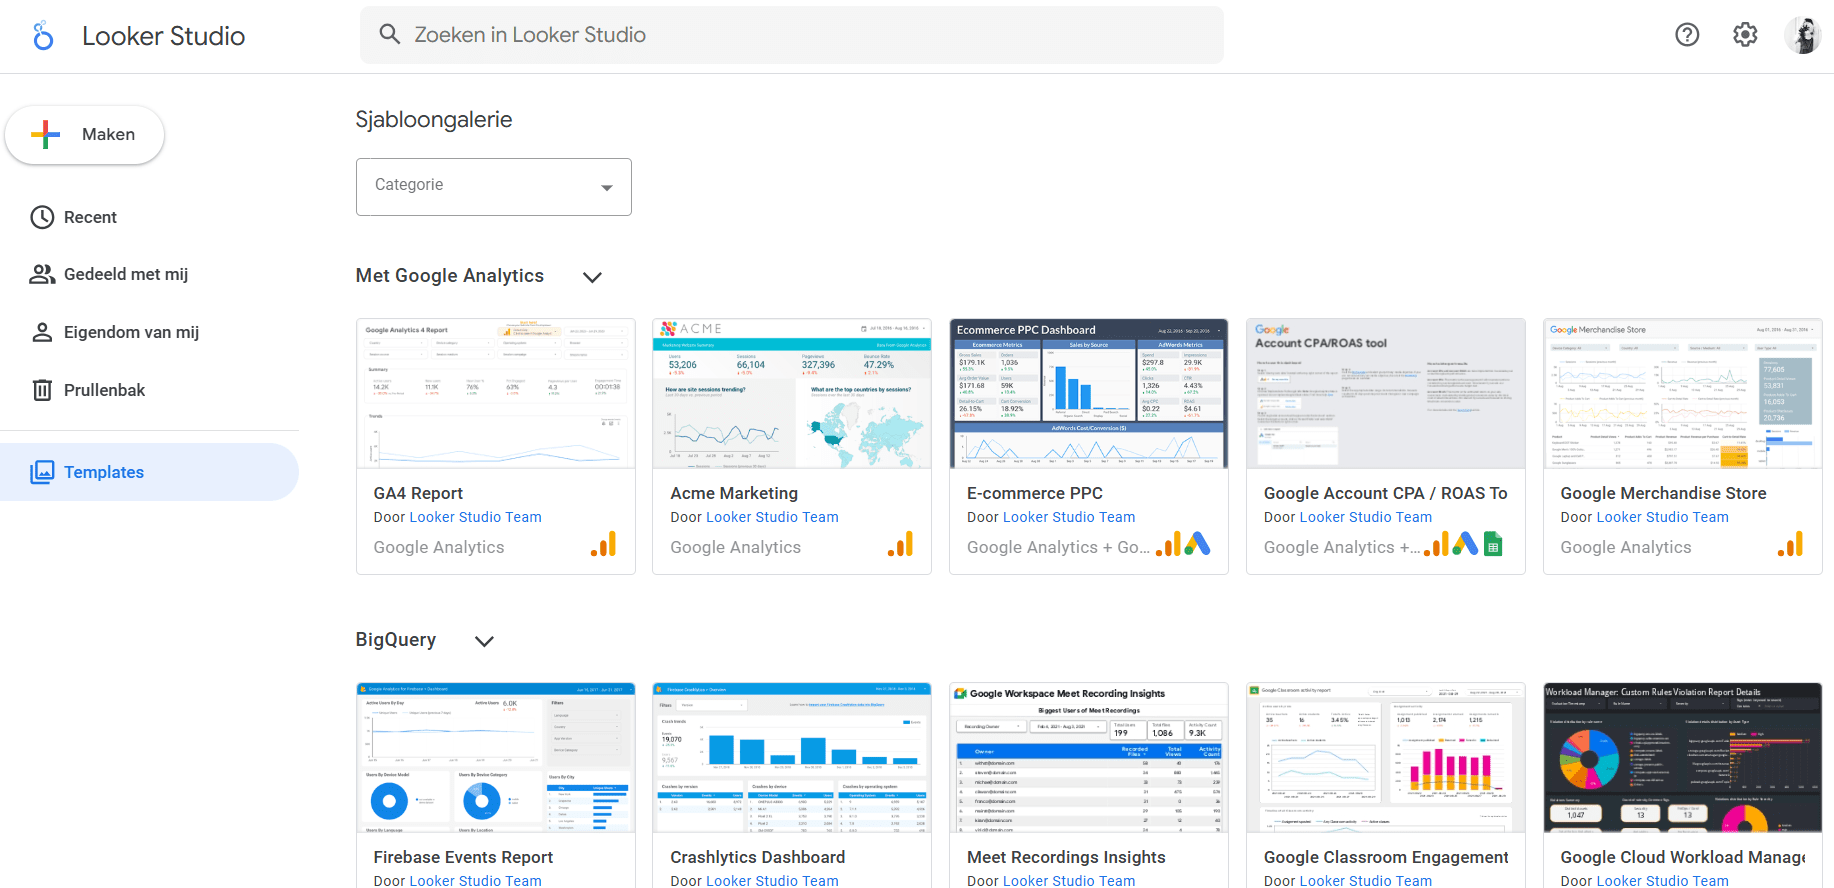1834x888 pixels.
Task: Click the search magnifier icon
Action: (390, 35)
